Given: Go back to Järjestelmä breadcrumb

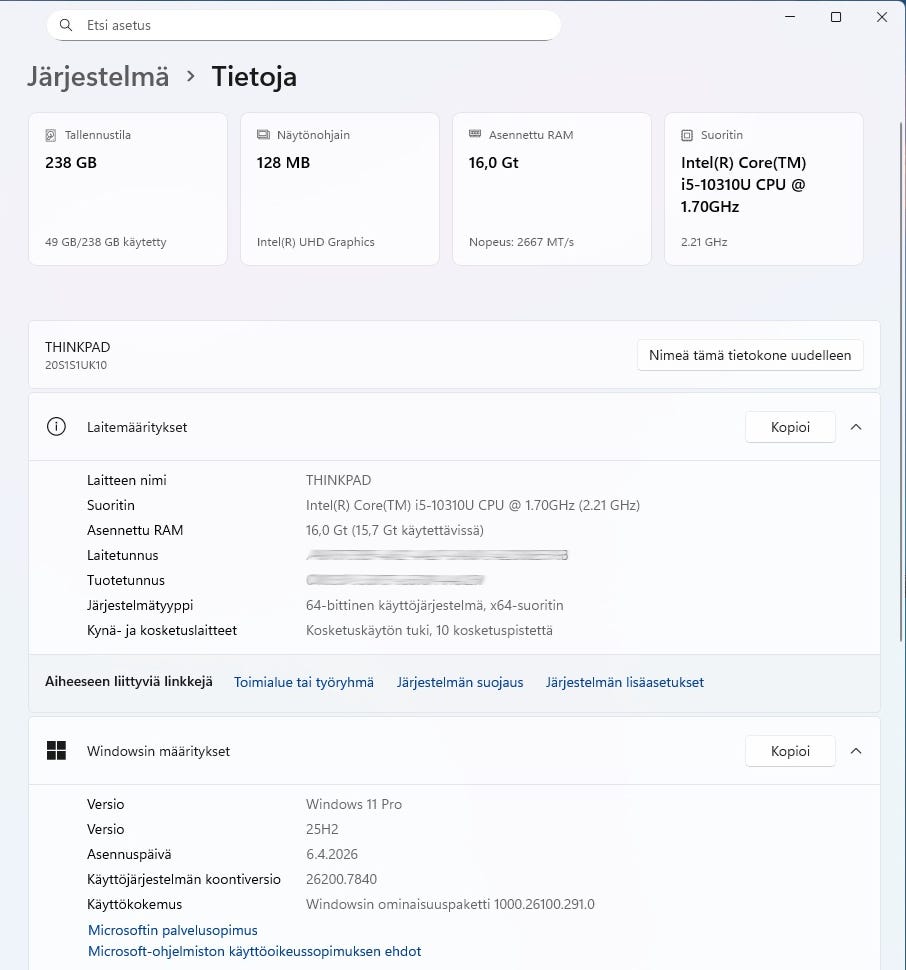Looking at the screenshot, I should click(98, 77).
